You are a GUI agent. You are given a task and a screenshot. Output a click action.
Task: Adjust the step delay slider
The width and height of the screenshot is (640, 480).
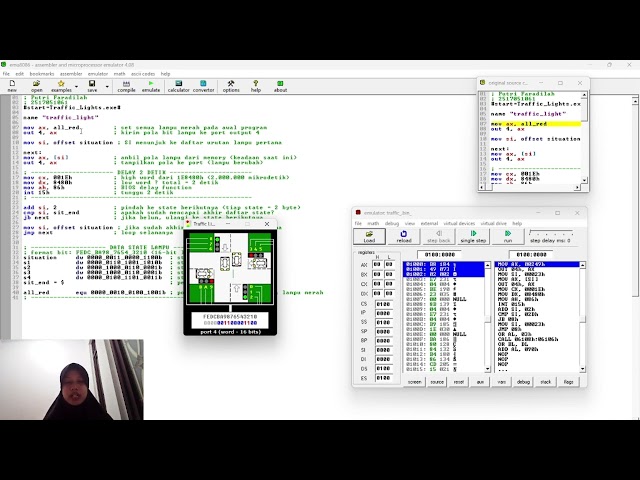(551, 233)
